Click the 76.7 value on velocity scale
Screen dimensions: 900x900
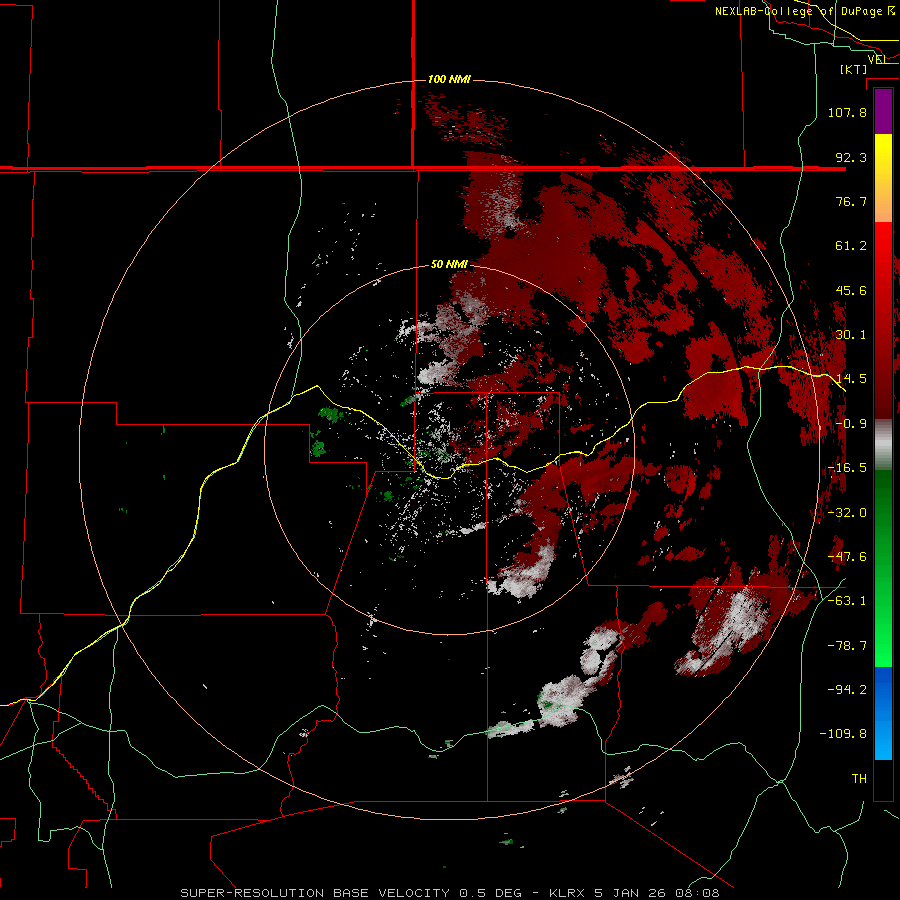(851, 201)
